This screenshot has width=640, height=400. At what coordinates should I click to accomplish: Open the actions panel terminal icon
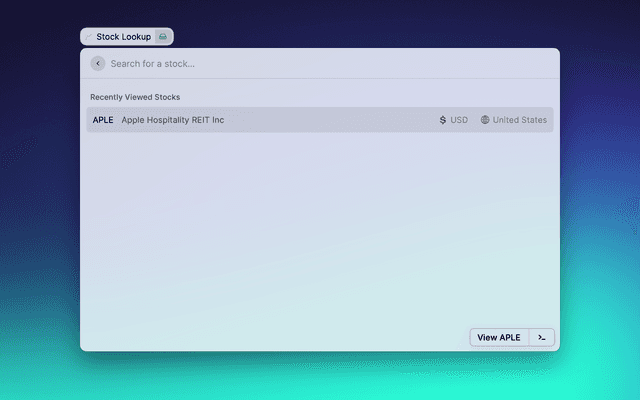(541, 337)
